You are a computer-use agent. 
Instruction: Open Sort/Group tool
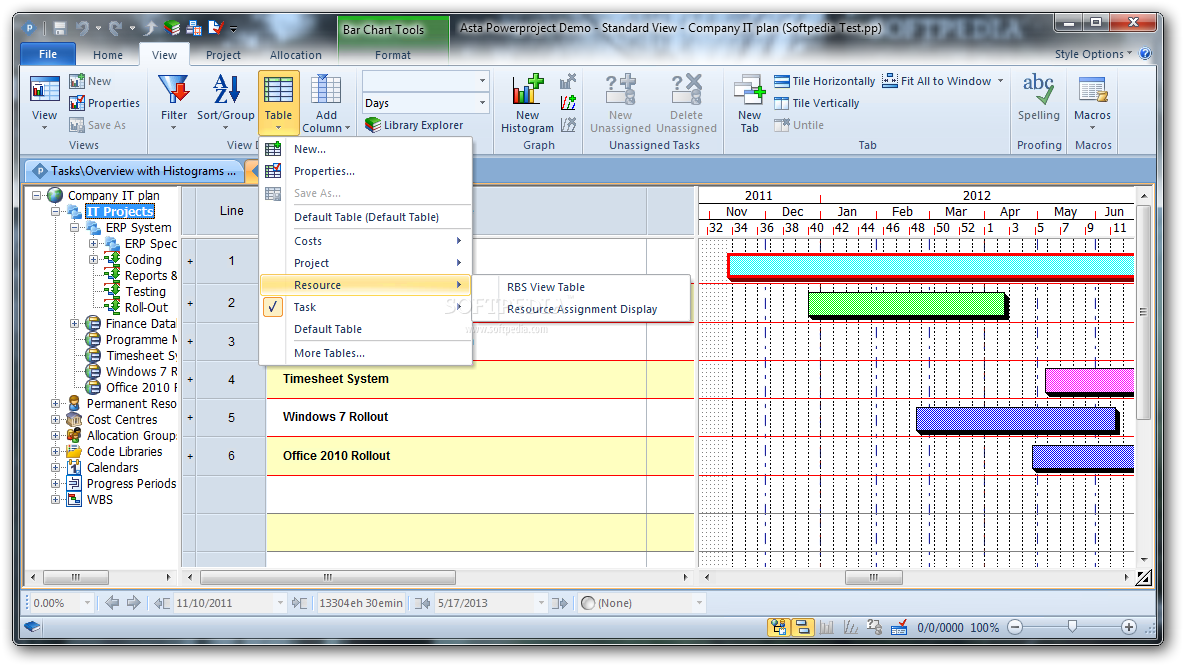[225, 102]
